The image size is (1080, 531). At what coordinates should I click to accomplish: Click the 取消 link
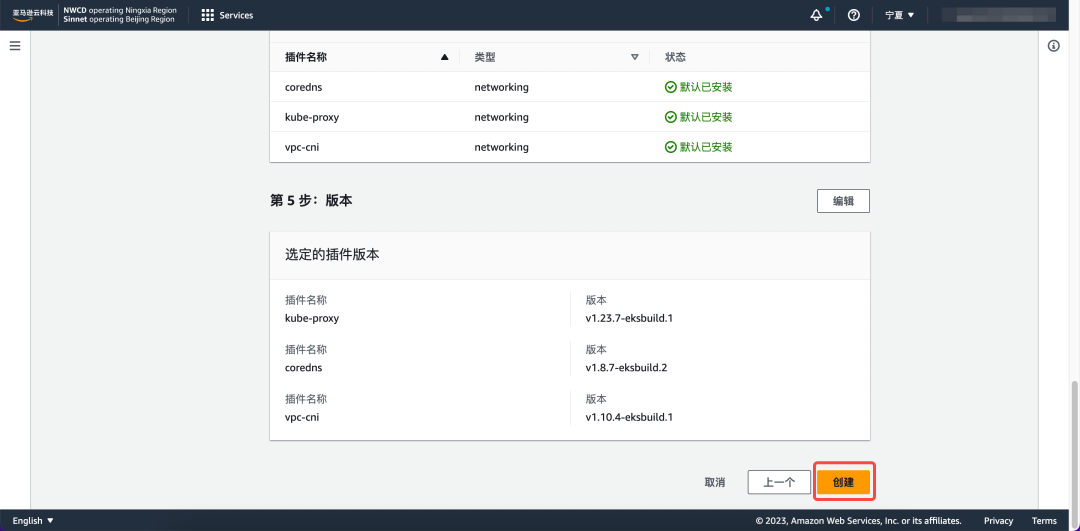pos(715,482)
